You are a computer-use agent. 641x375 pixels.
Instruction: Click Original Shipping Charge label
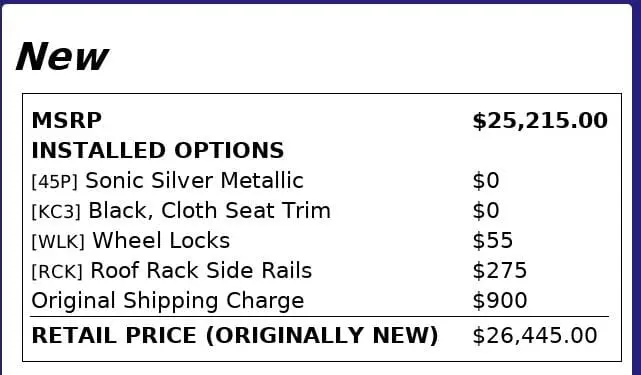(168, 301)
